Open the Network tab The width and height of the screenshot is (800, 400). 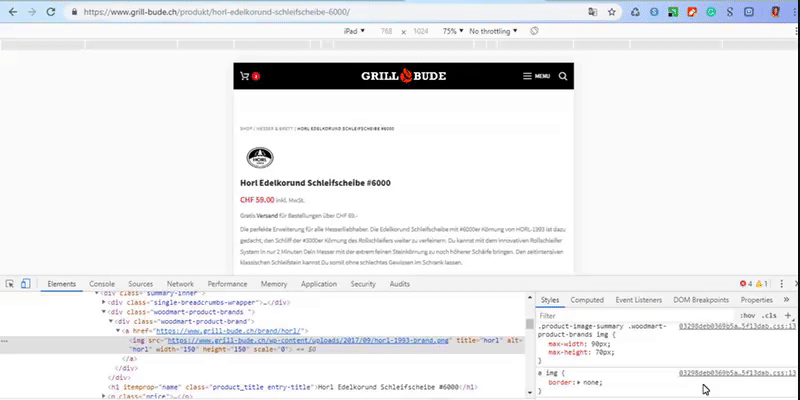point(180,284)
